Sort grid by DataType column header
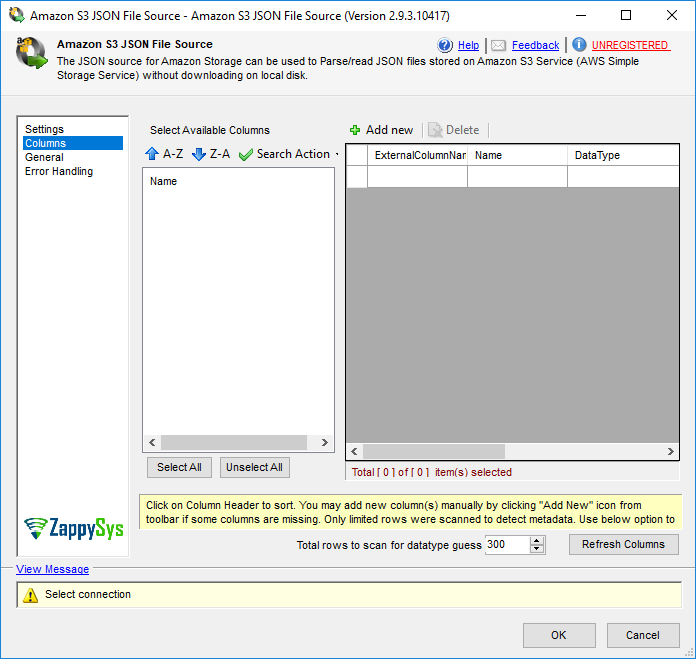 pyautogui.click(x=623, y=155)
